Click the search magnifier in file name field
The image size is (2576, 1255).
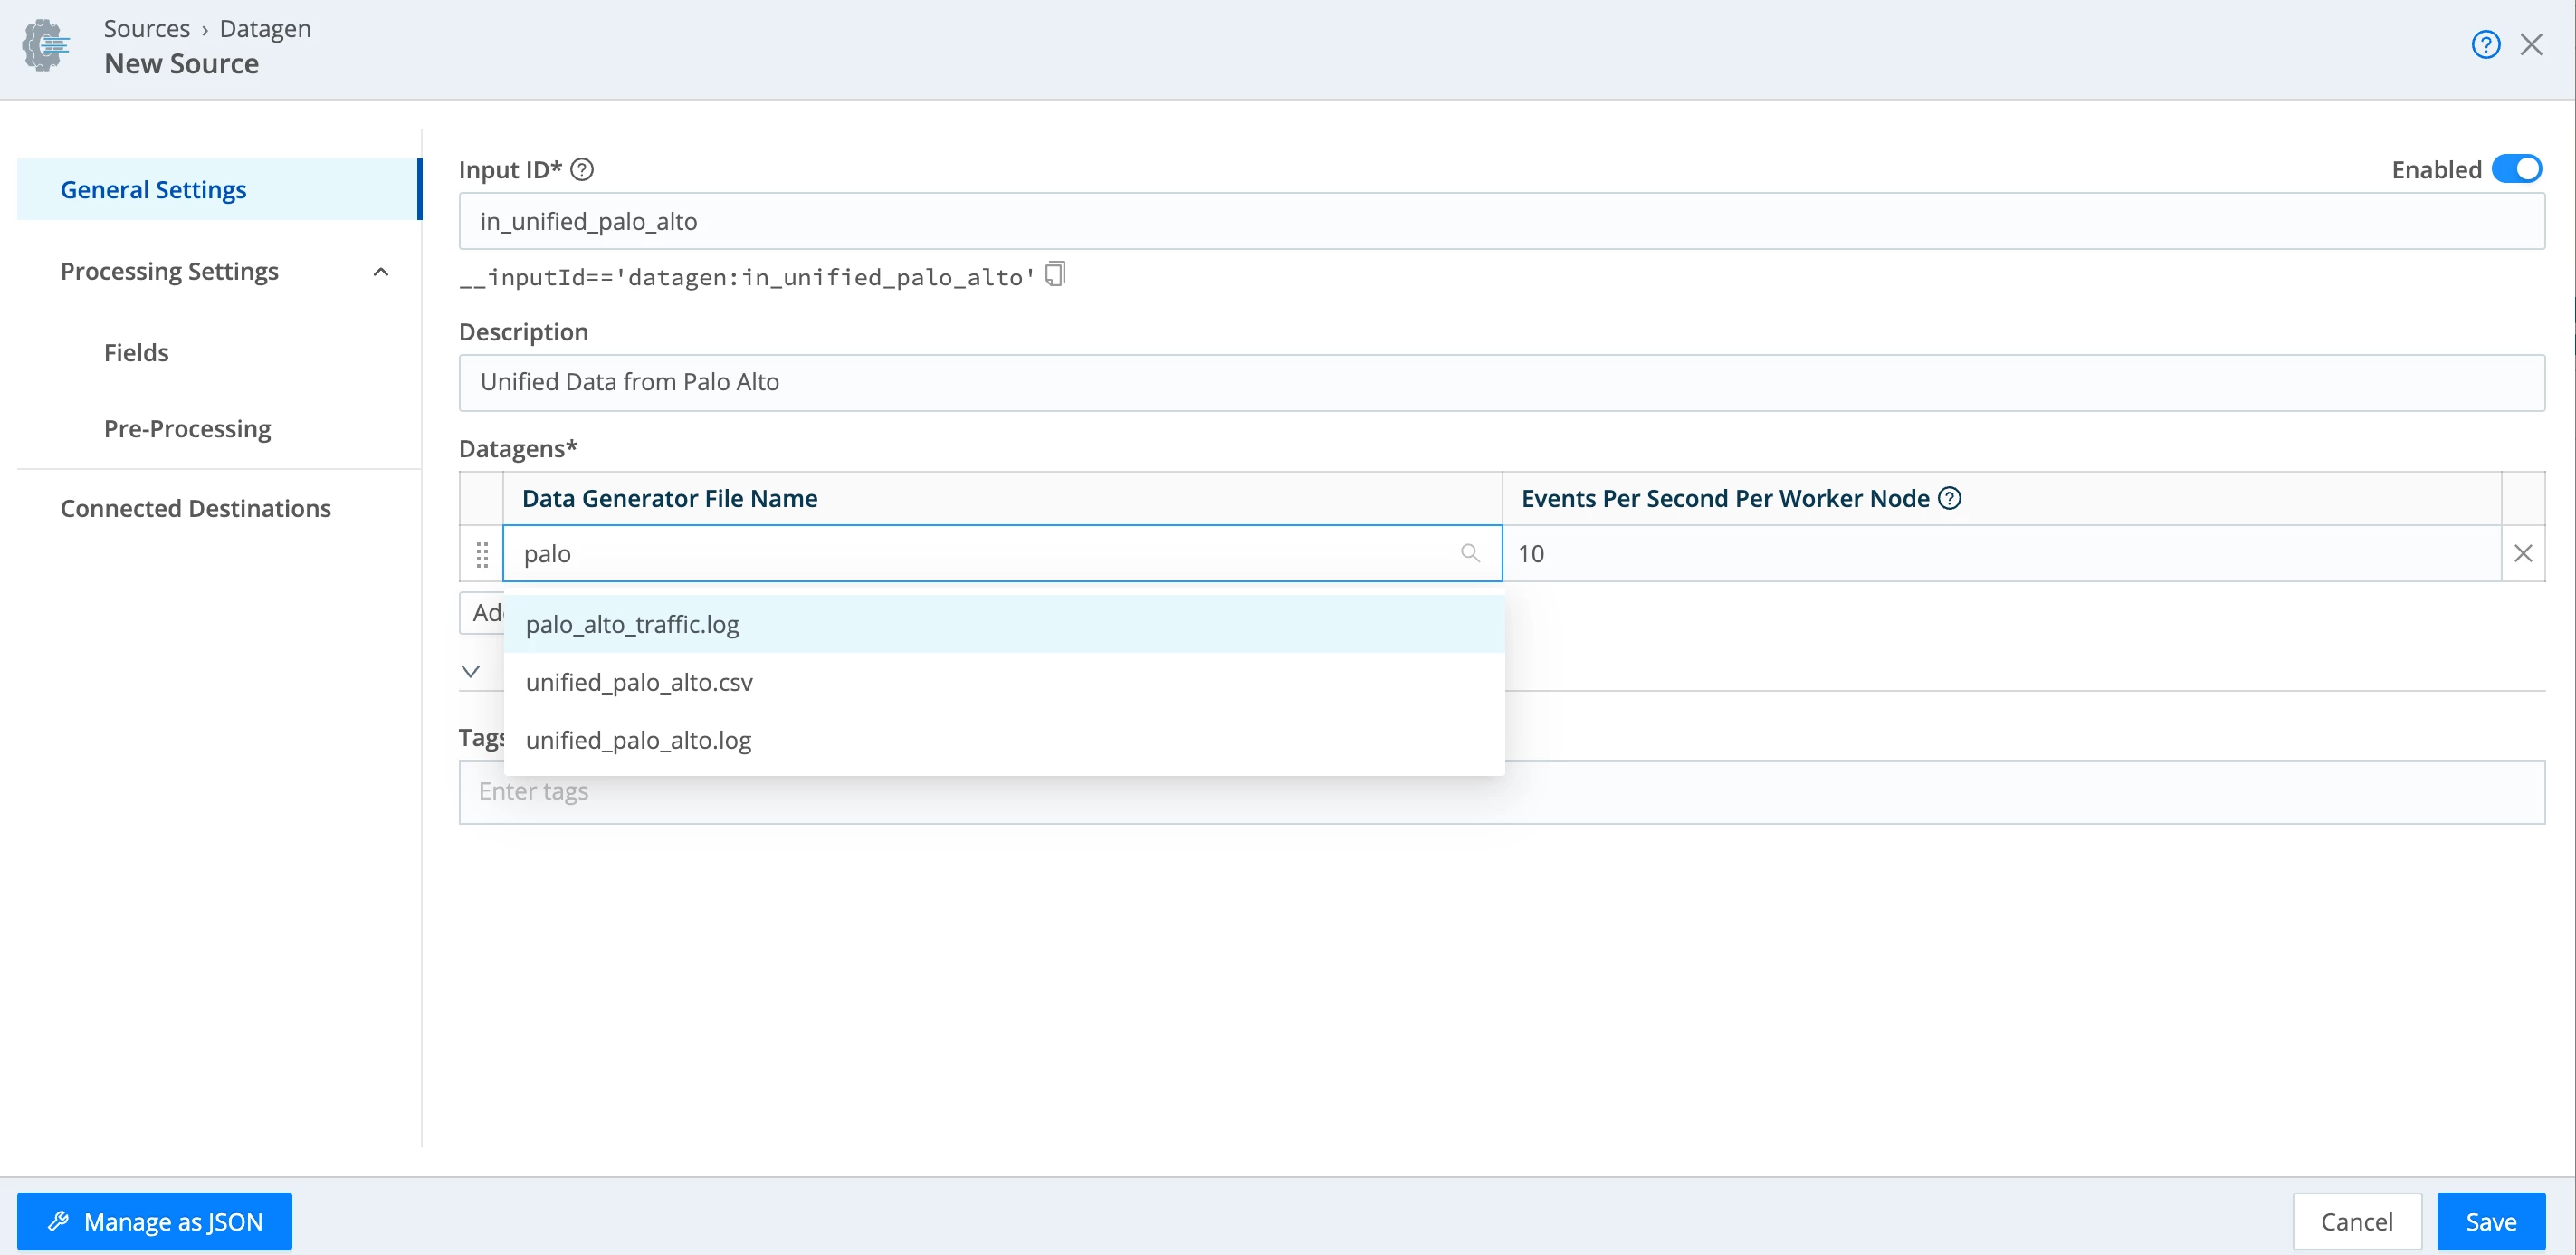1469,553
